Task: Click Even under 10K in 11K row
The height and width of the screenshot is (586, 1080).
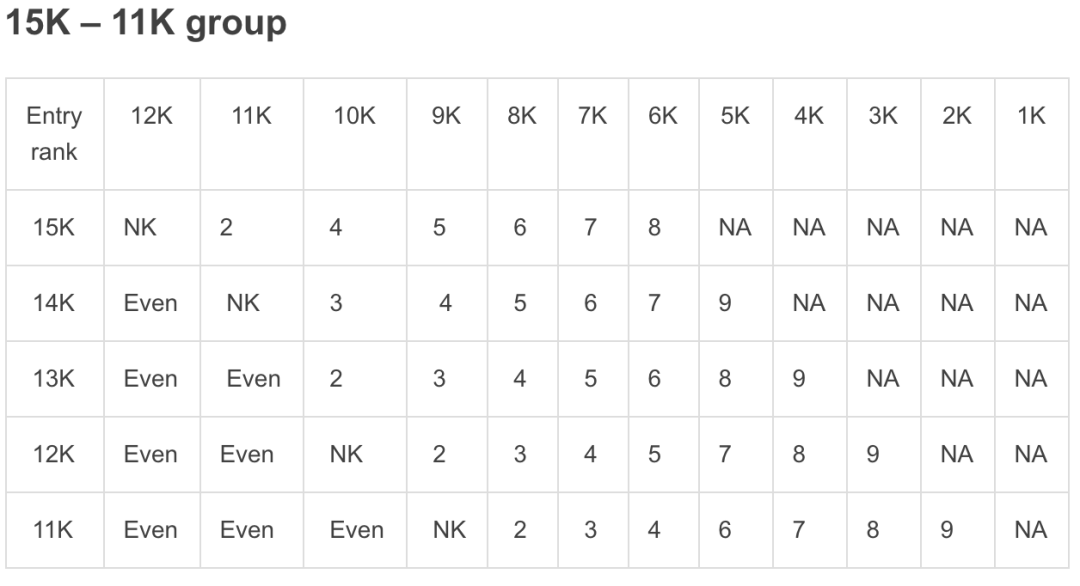Action: pos(356,530)
